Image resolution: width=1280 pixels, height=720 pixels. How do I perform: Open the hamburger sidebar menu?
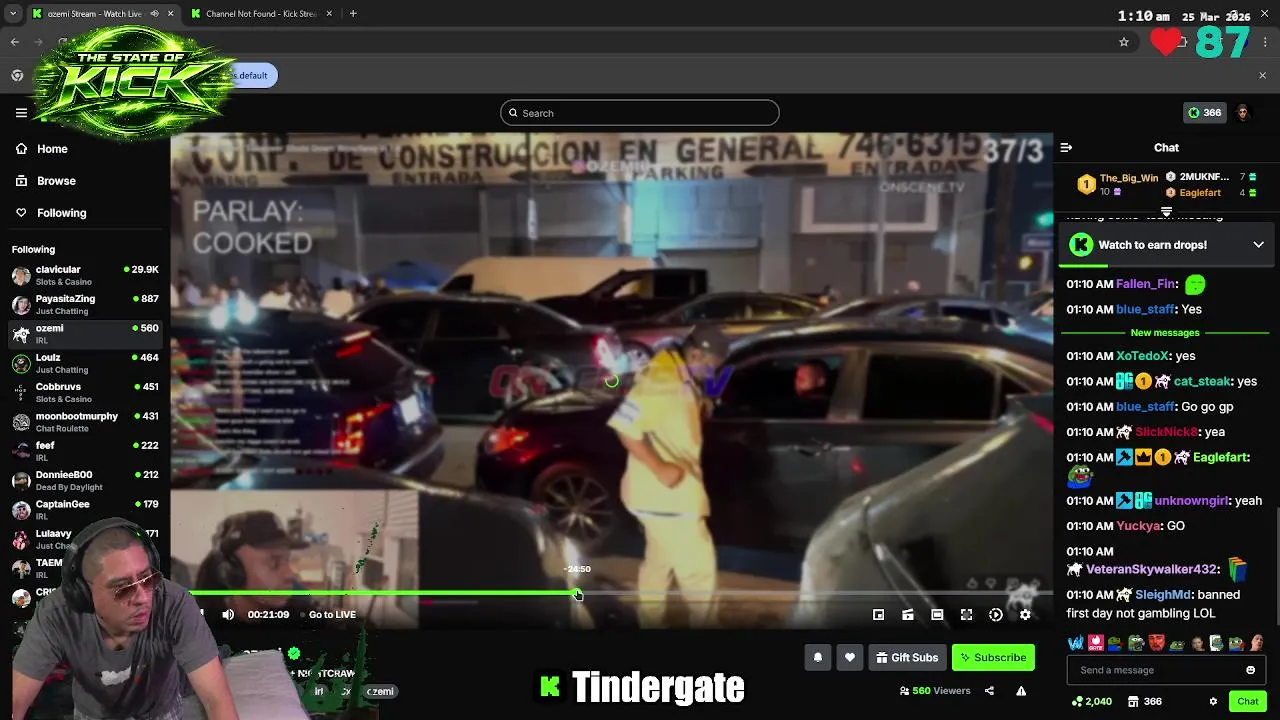pyautogui.click(x=21, y=113)
